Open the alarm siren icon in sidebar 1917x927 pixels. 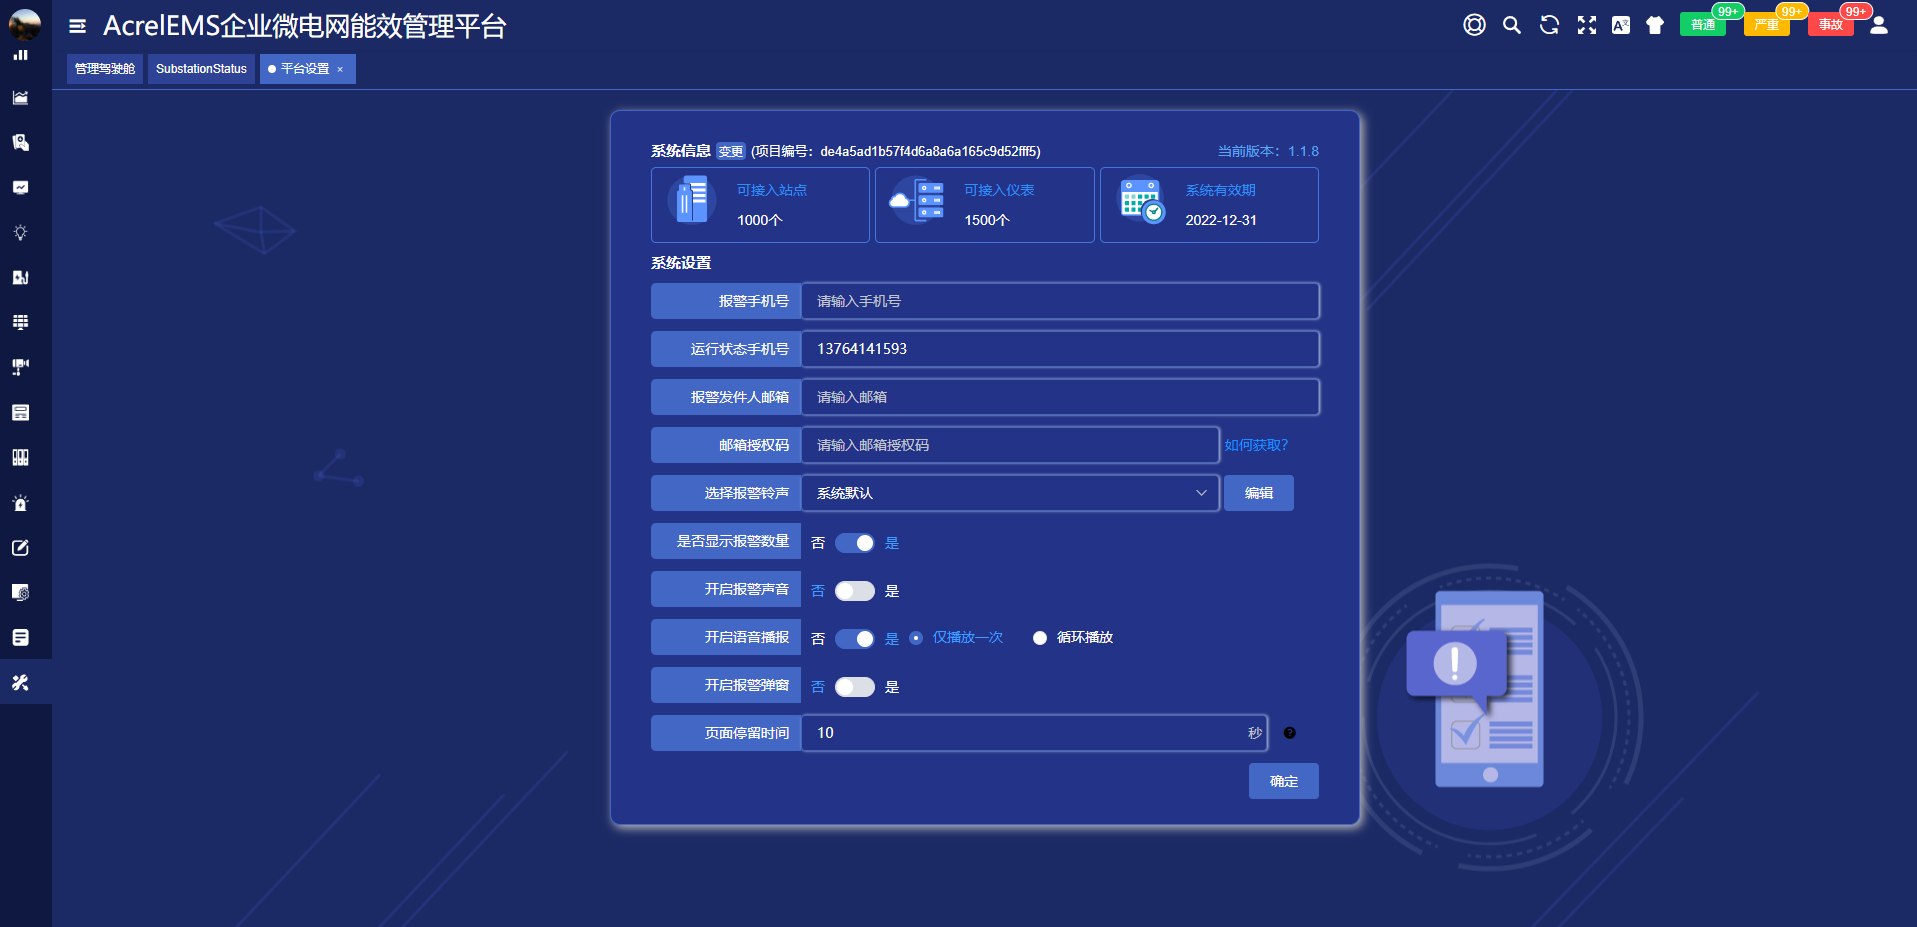coord(20,503)
